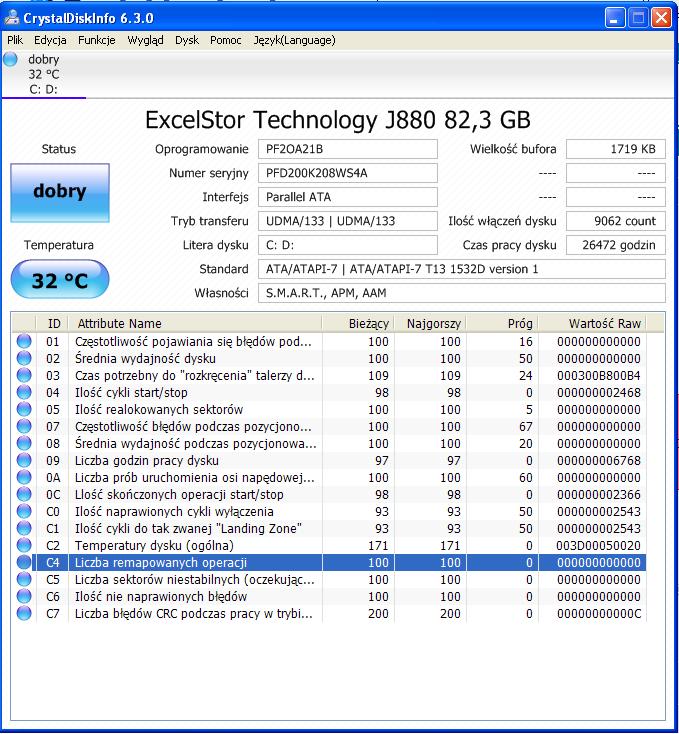The image size is (679, 734).
Task: Click status orb for attribute 09 row
Action: 24,460
